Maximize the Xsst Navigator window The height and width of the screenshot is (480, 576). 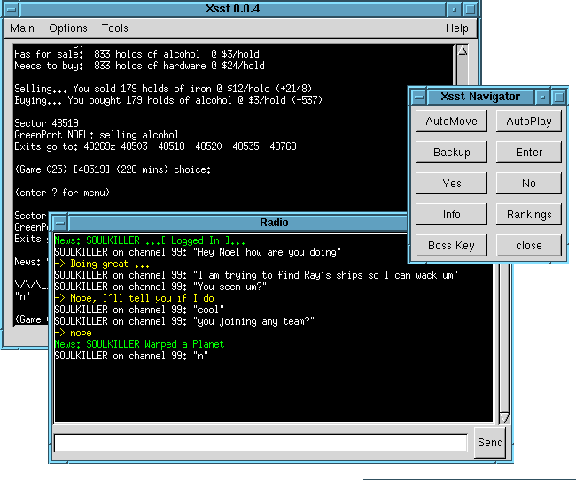pyautogui.click(x=559, y=97)
